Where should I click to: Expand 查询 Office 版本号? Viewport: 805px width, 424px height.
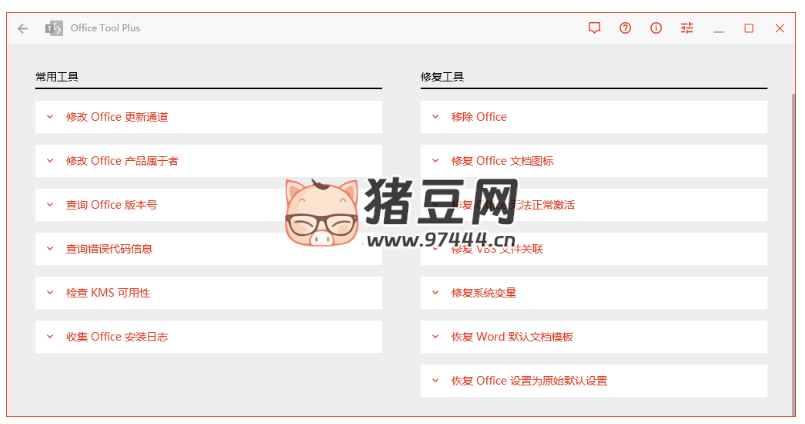pos(208,205)
